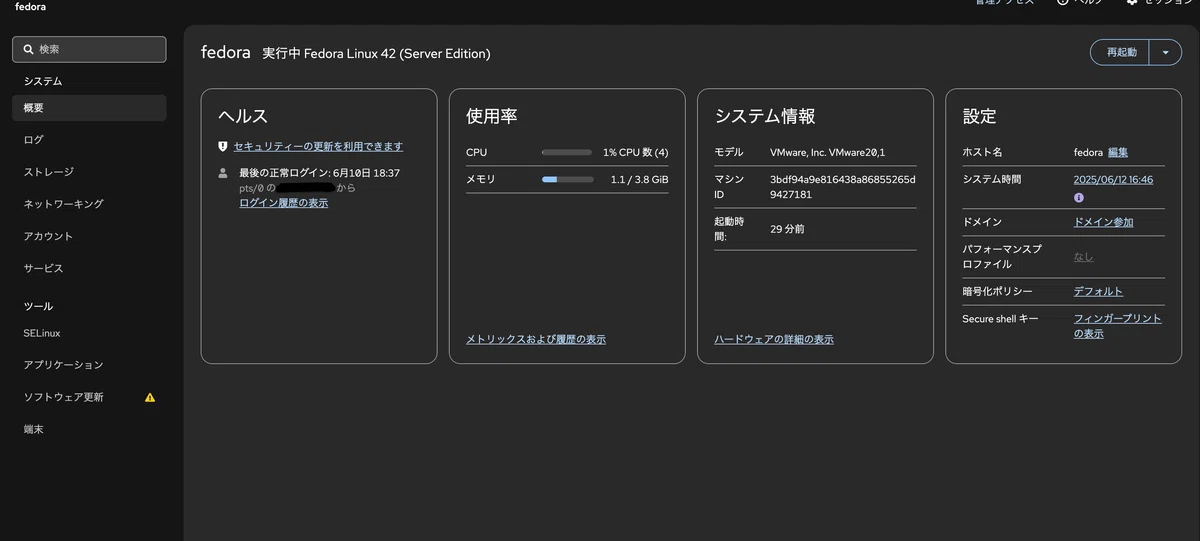1200x541 pixels.
Task: Open 端末 terminal page
Action: [89, 429]
